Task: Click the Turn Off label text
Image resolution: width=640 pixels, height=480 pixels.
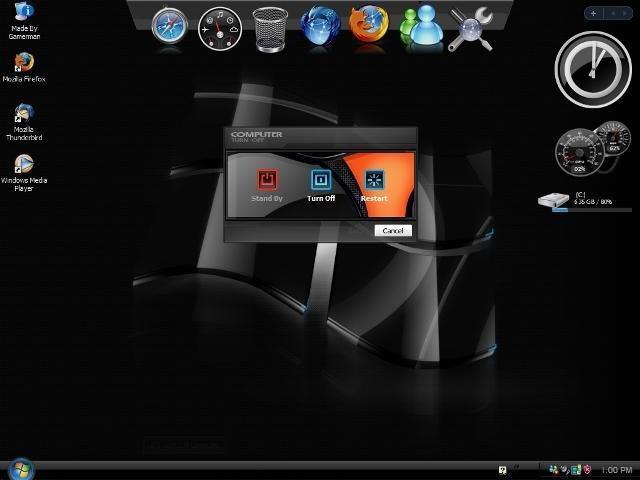Action: pyautogui.click(x=321, y=198)
